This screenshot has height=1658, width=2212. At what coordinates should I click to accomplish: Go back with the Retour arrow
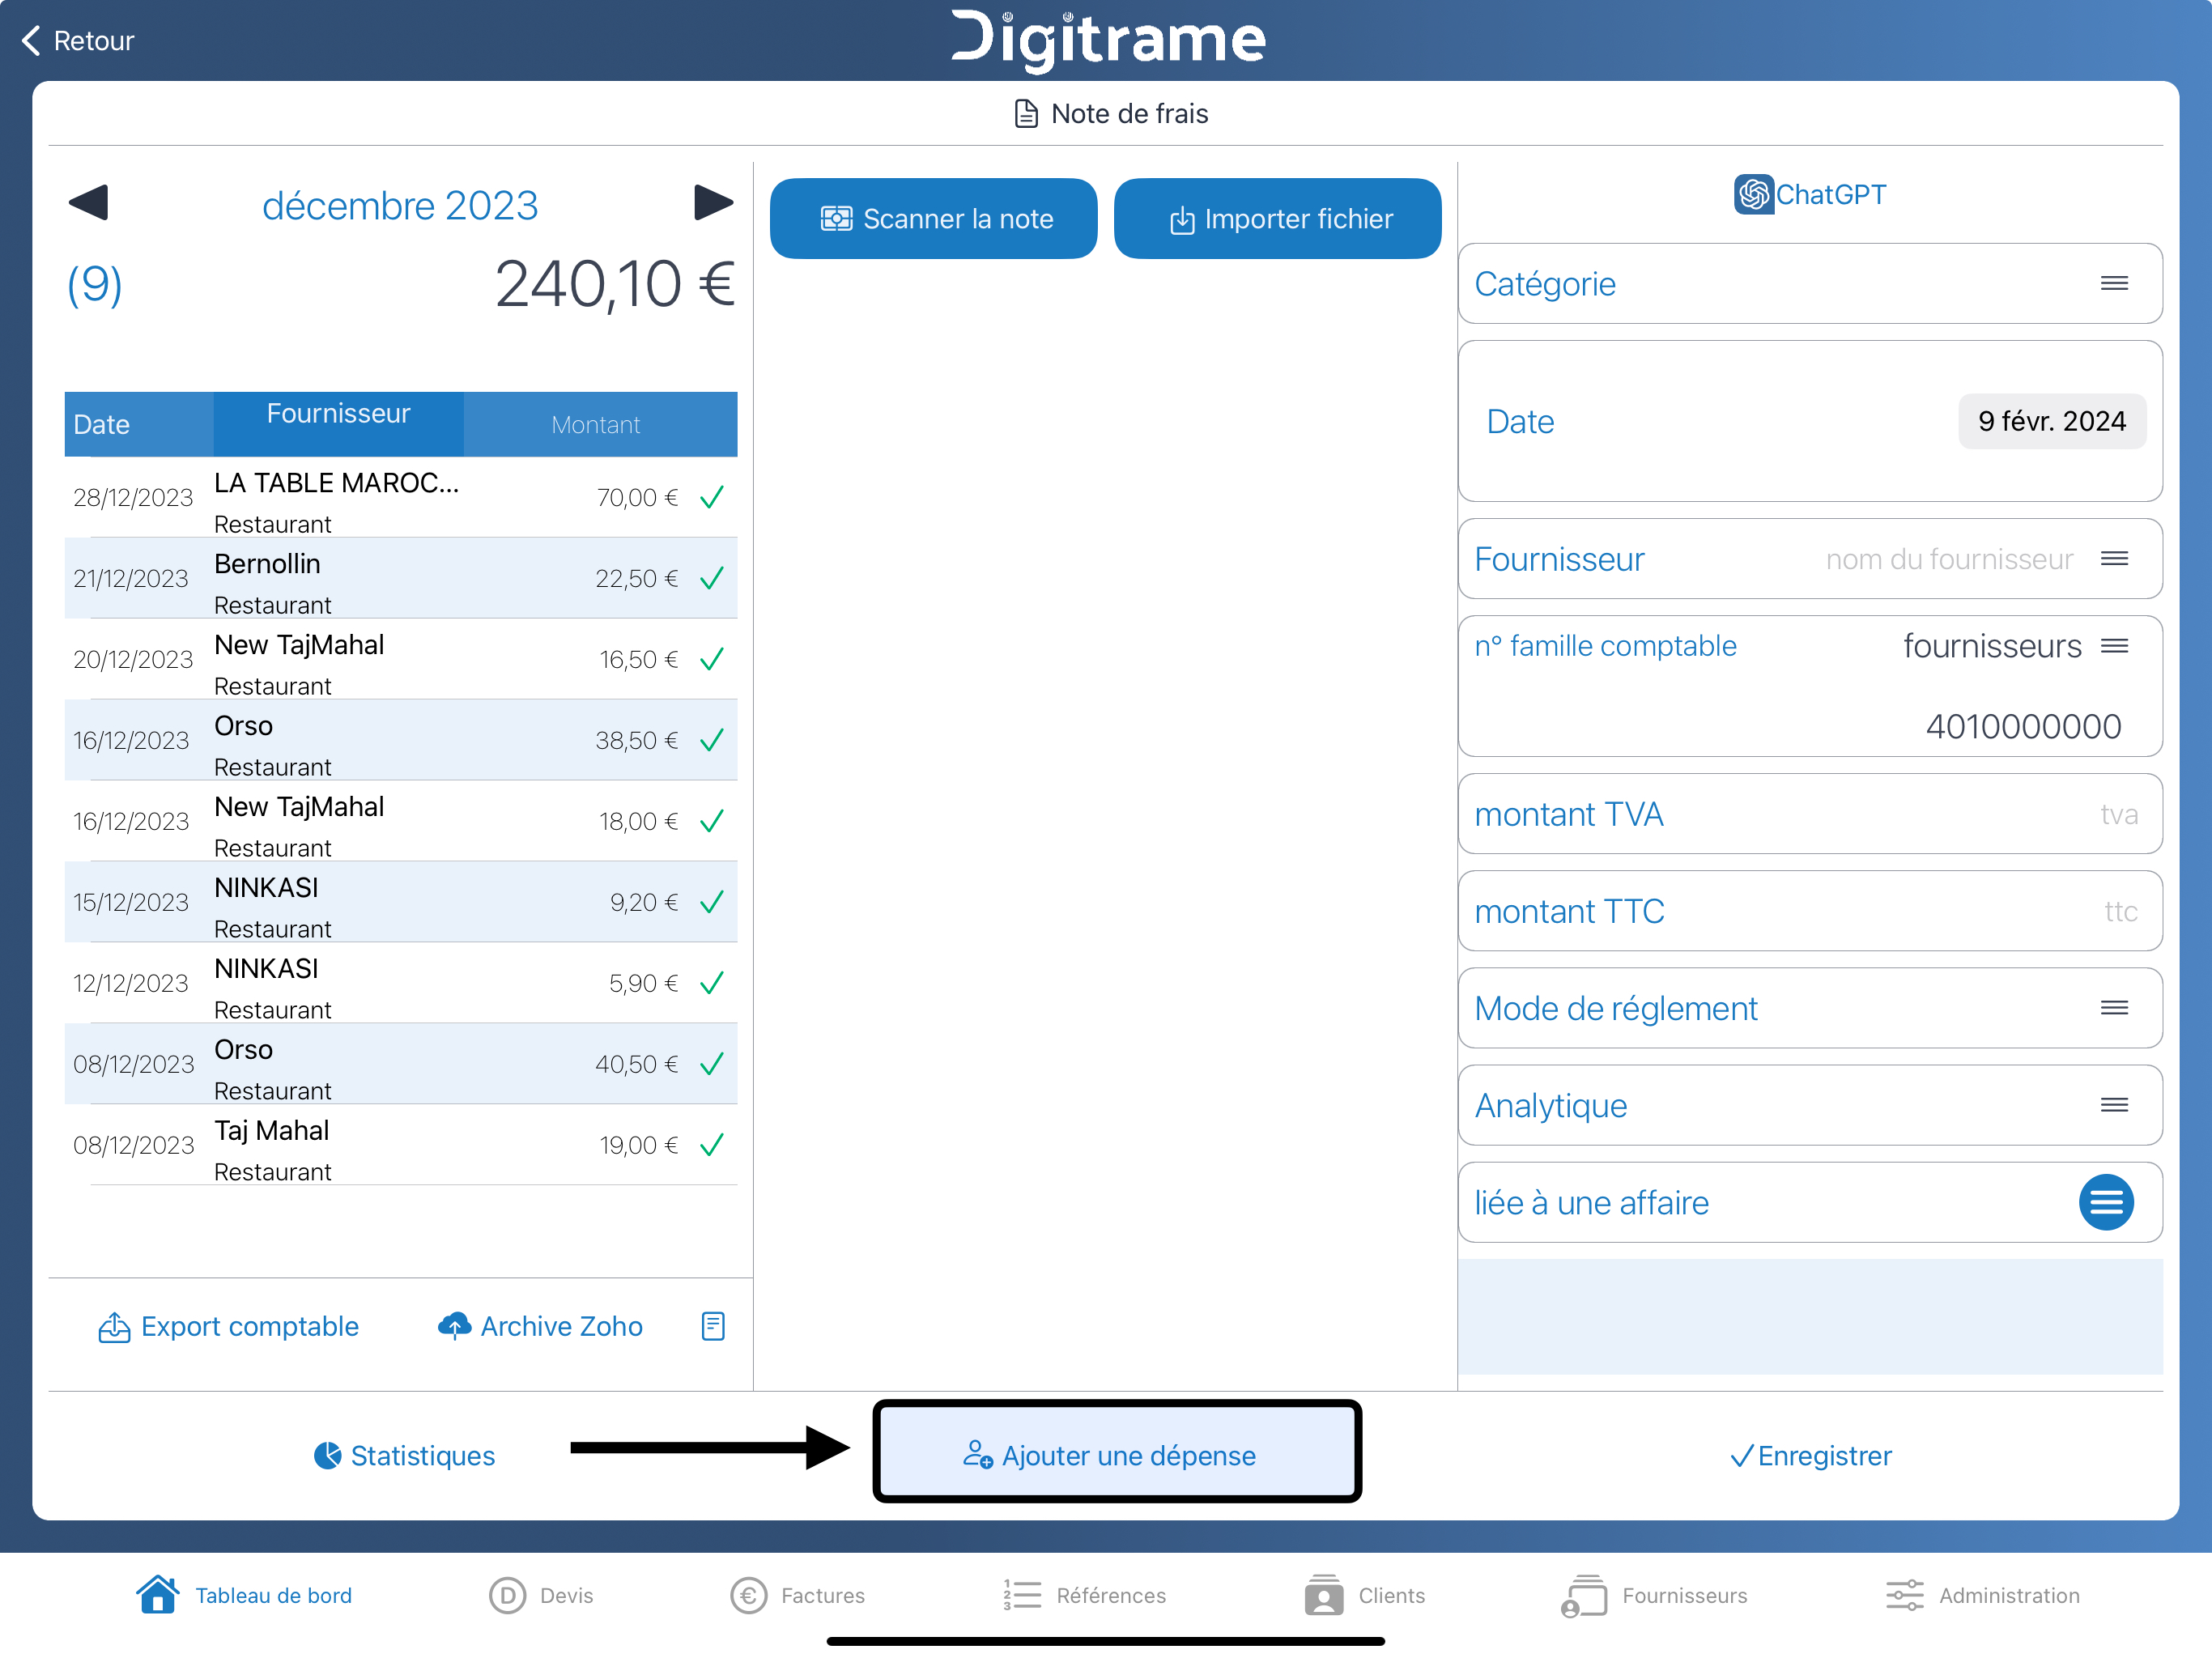pos(77,40)
